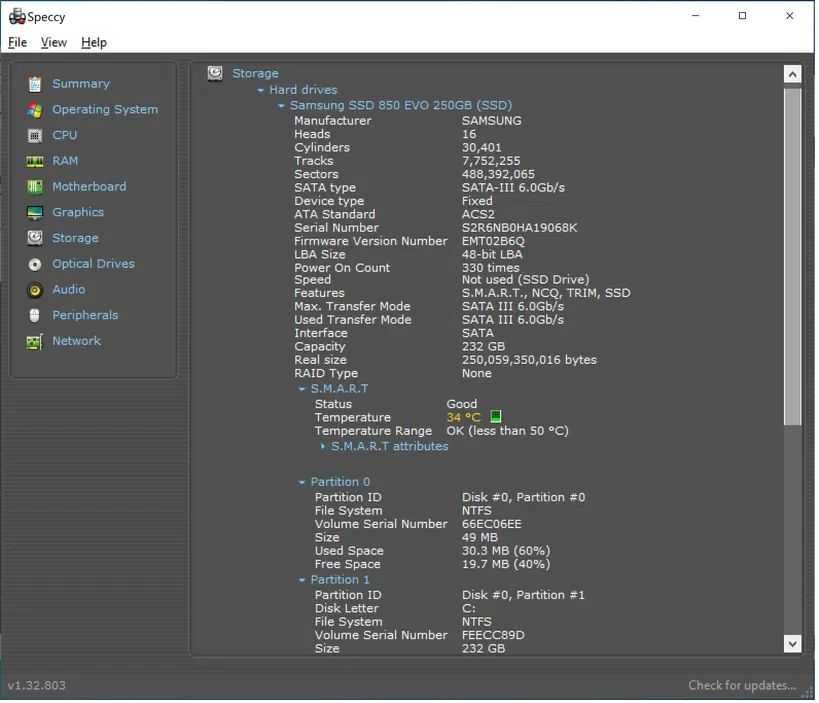
Task: Click the Storage heading text
Action: (x=255, y=73)
